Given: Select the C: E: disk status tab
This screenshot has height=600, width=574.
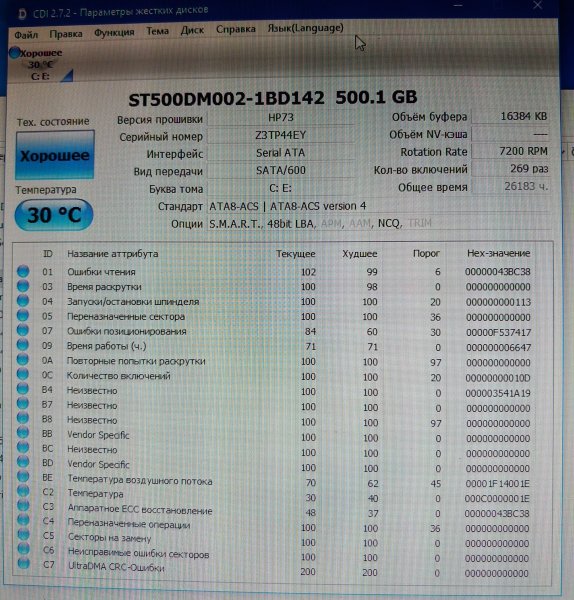Looking at the screenshot, I should (40, 64).
